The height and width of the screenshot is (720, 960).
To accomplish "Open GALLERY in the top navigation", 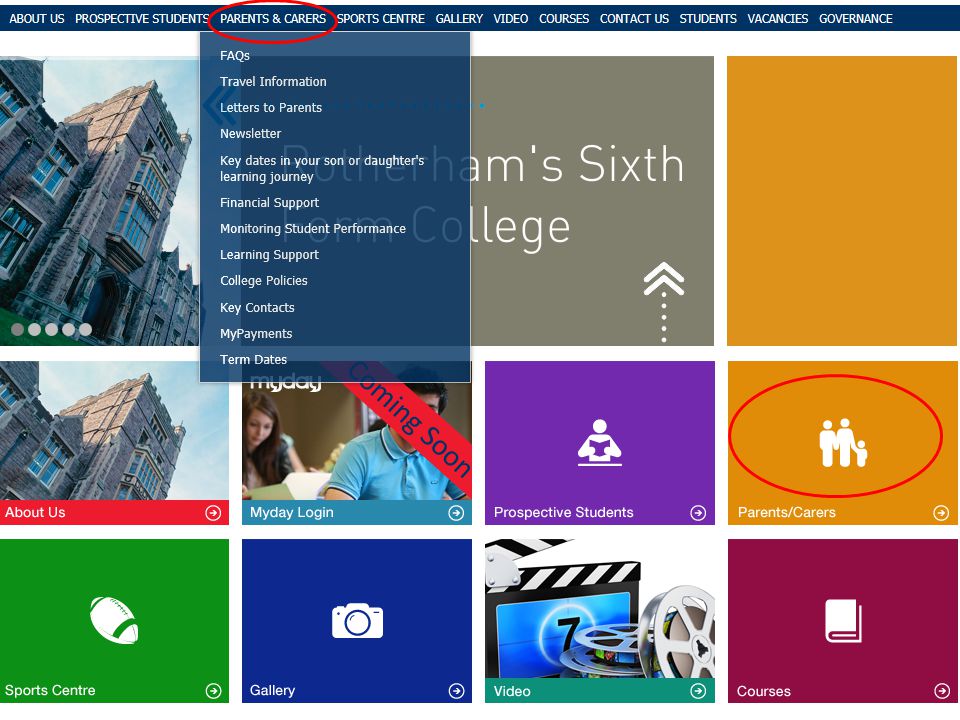I will 459,19.
